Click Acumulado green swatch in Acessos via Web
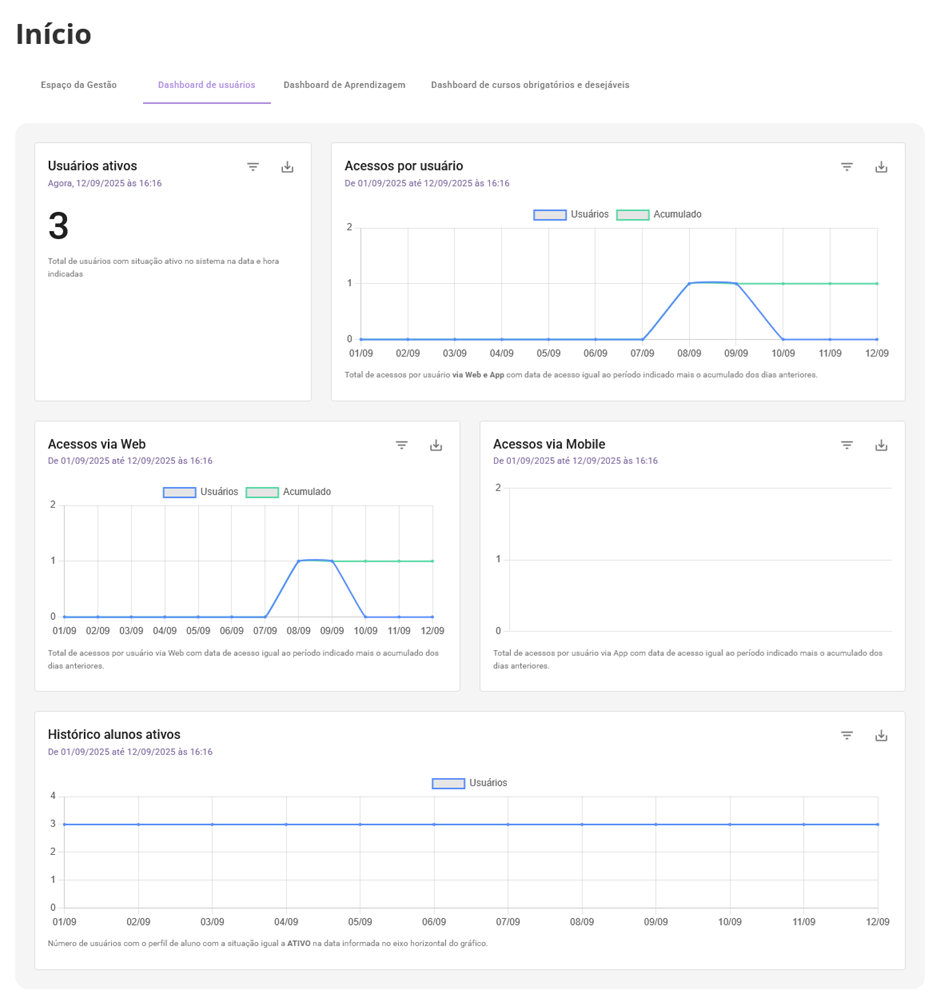This screenshot has width=933, height=998. click(262, 492)
